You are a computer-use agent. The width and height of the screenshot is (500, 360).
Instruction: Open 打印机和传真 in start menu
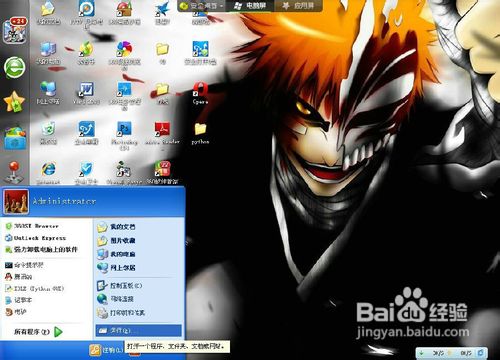[121, 313]
